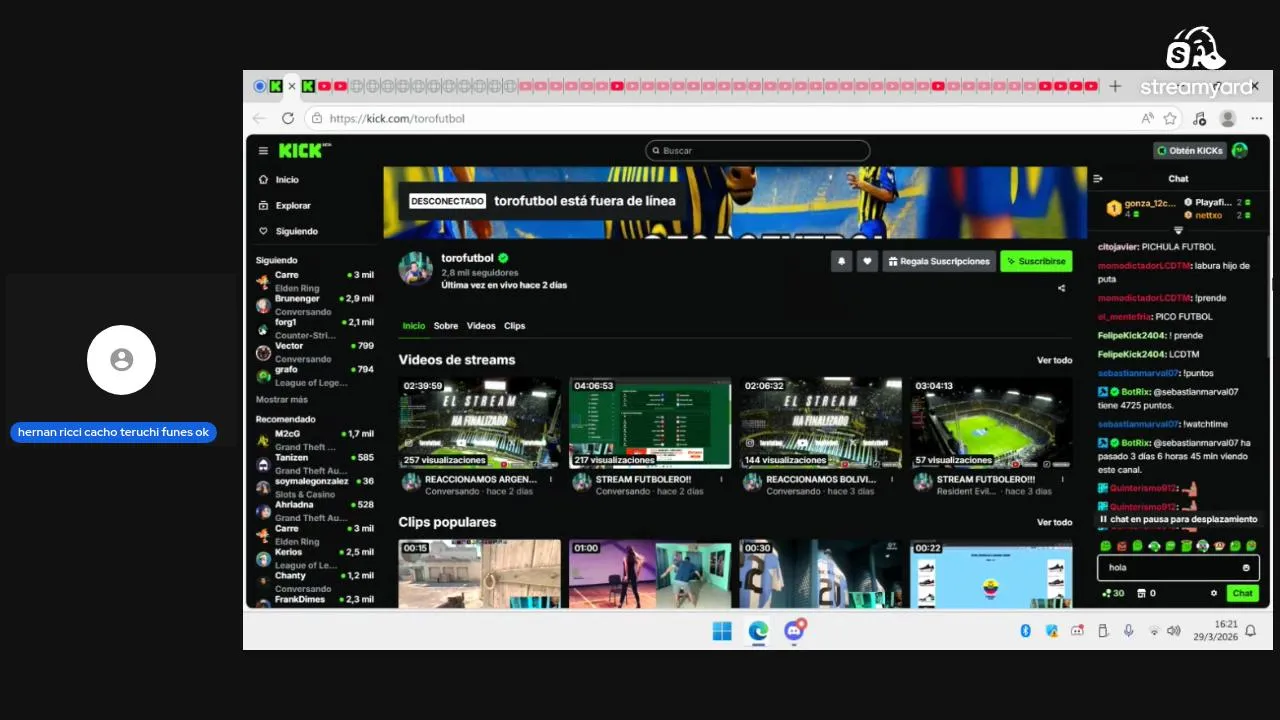Click the share icon below Suscribirse
Image resolution: width=1280 pixels, height=720 pixels.
(1061, 288)
